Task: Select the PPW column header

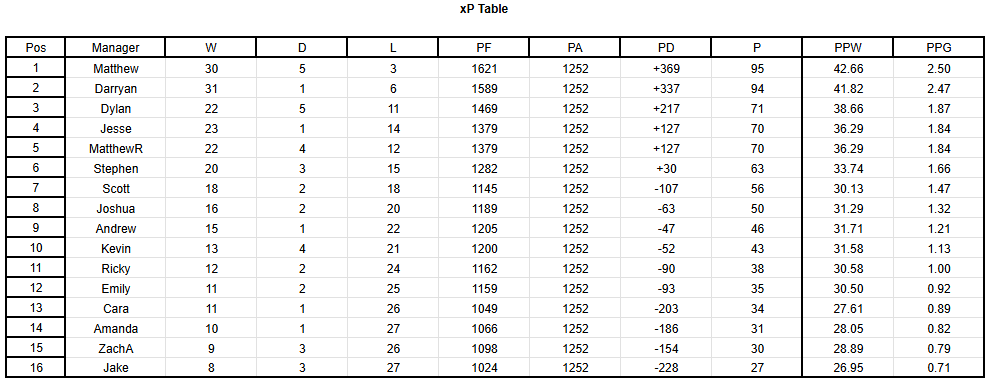Action: [848, 47]
